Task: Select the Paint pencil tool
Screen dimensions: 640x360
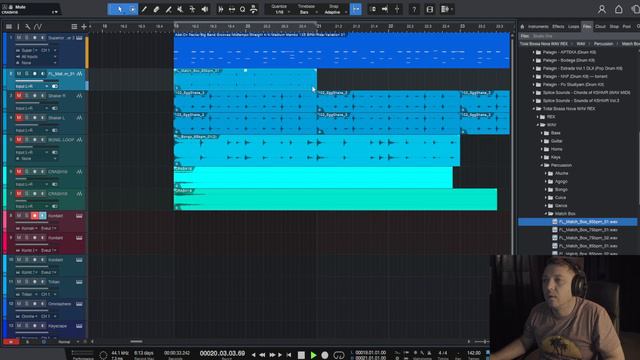Action: [144, 9]
